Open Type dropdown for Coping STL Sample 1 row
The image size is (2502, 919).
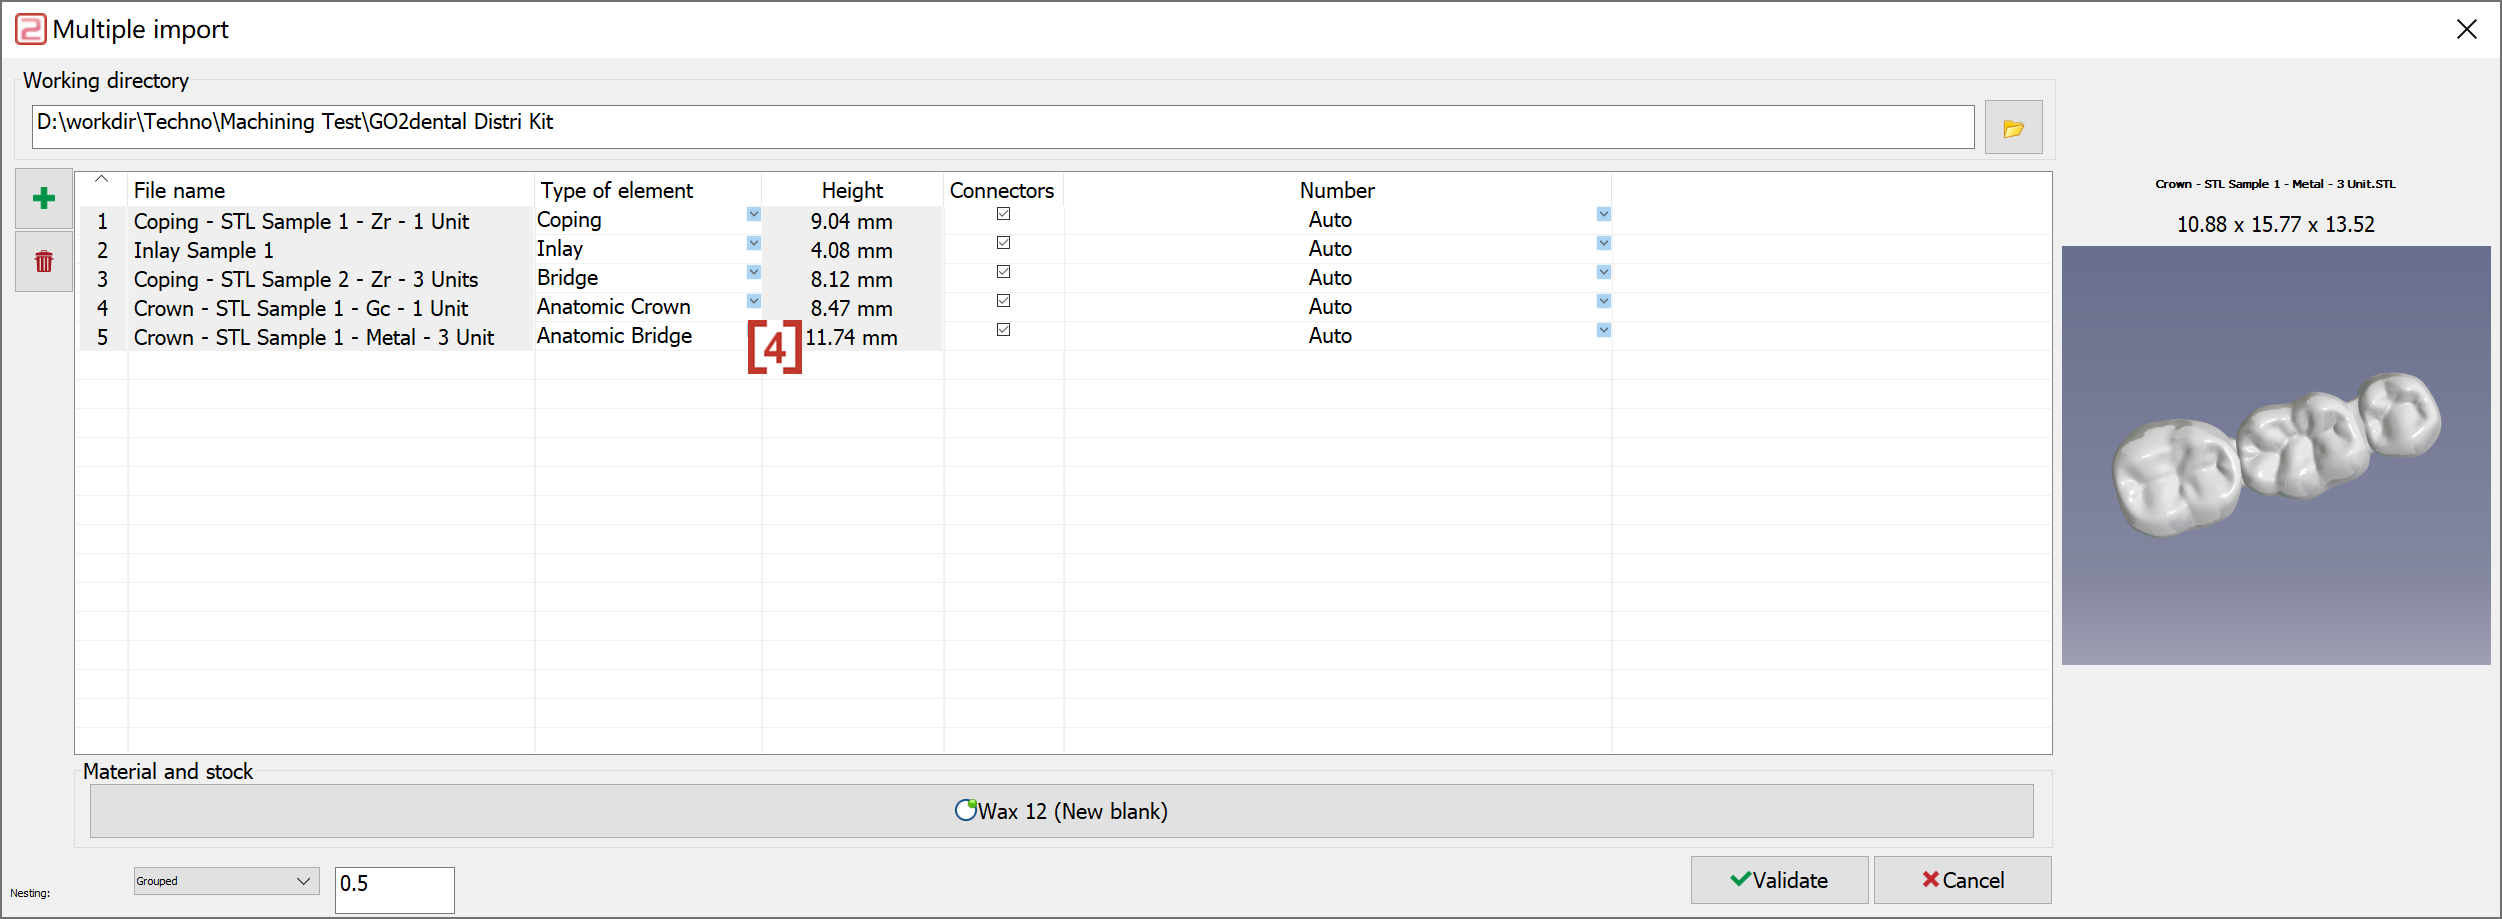(754, 214)
